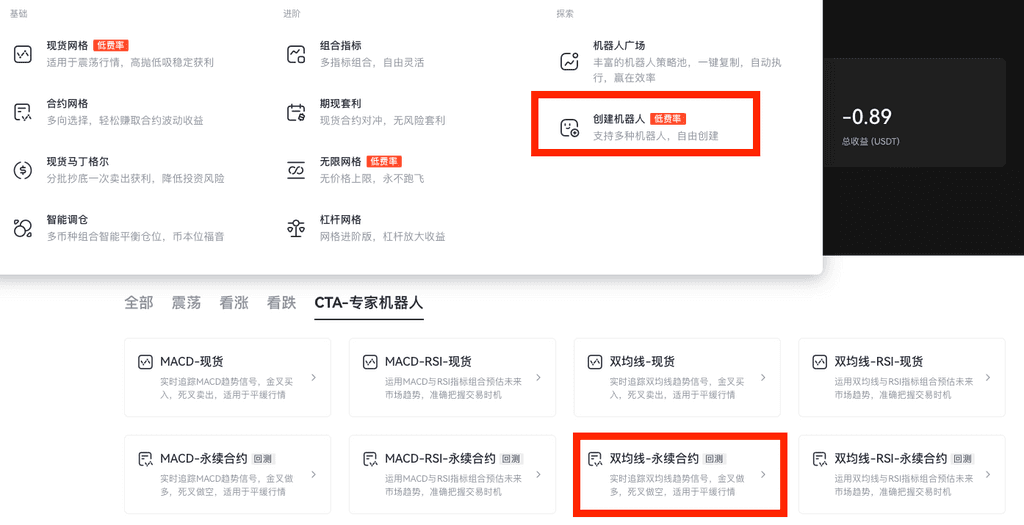Open the 双均线-RSI-永续合约 card chevron
The height and width of the screenshot is (525, 1024).
(x=988, y=475)
